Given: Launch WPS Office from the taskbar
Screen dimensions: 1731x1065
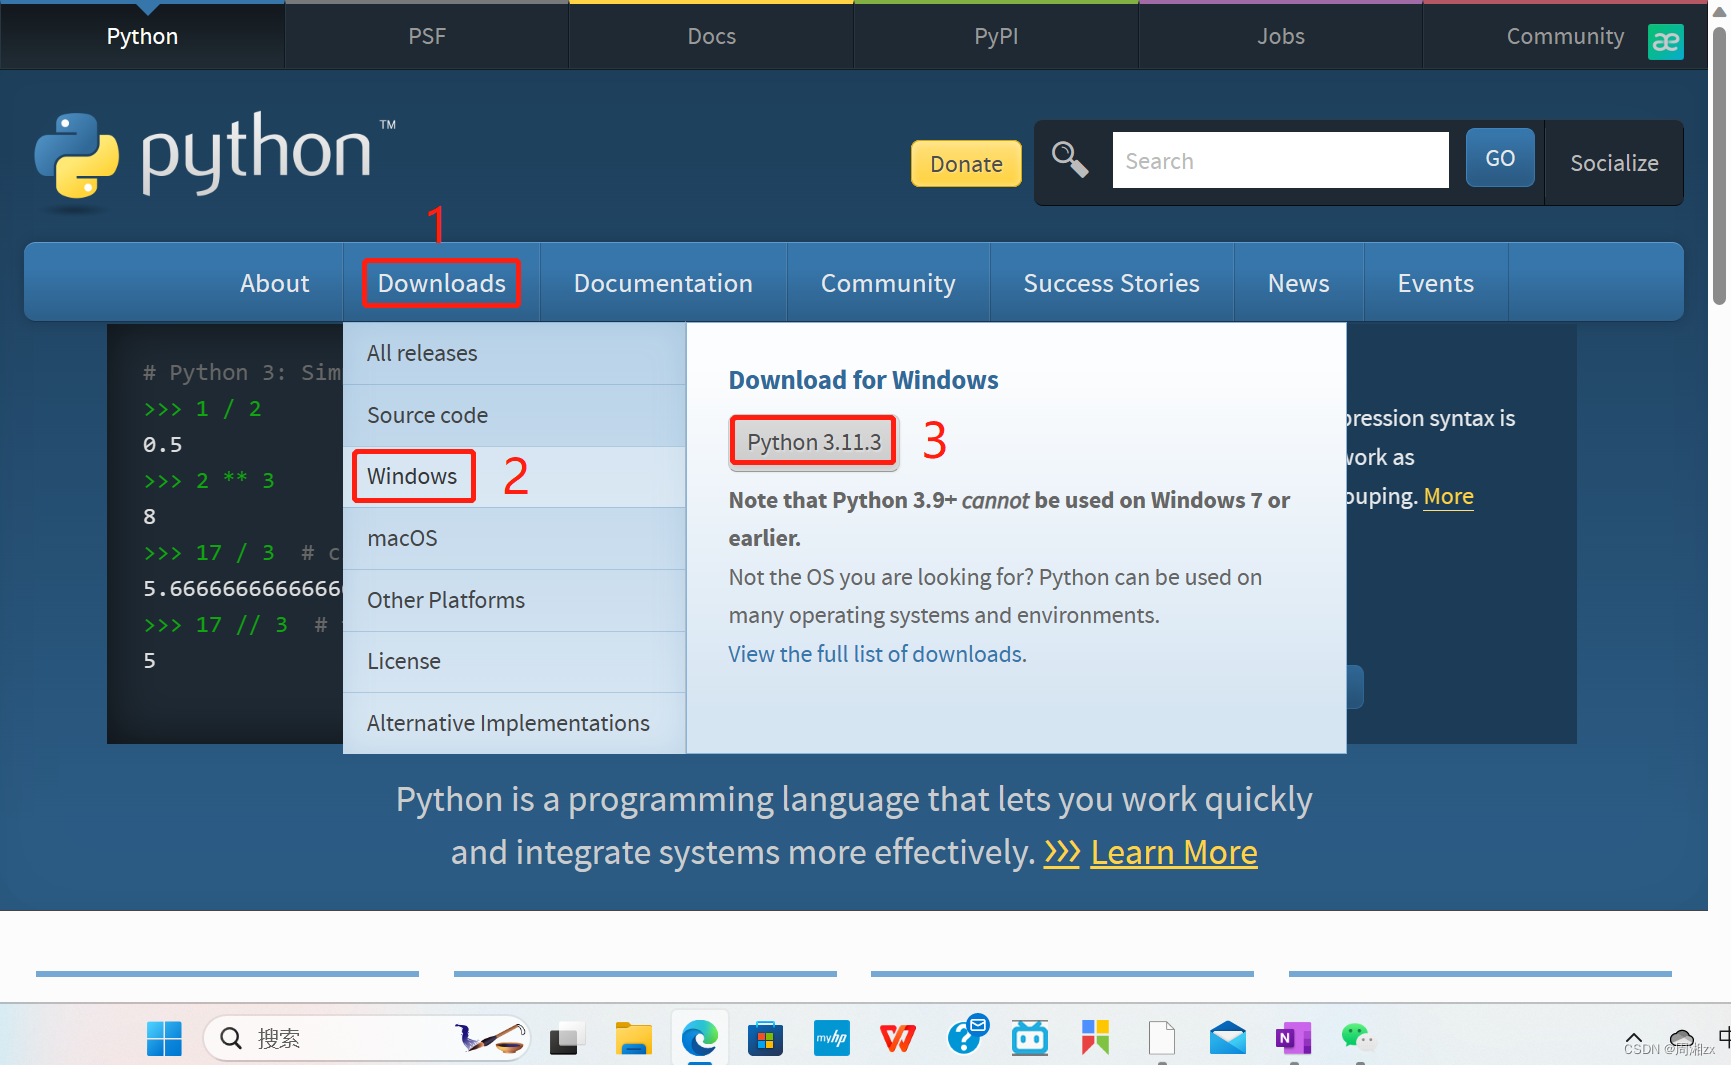Looking at the screenshot, I should [897, 1038].
